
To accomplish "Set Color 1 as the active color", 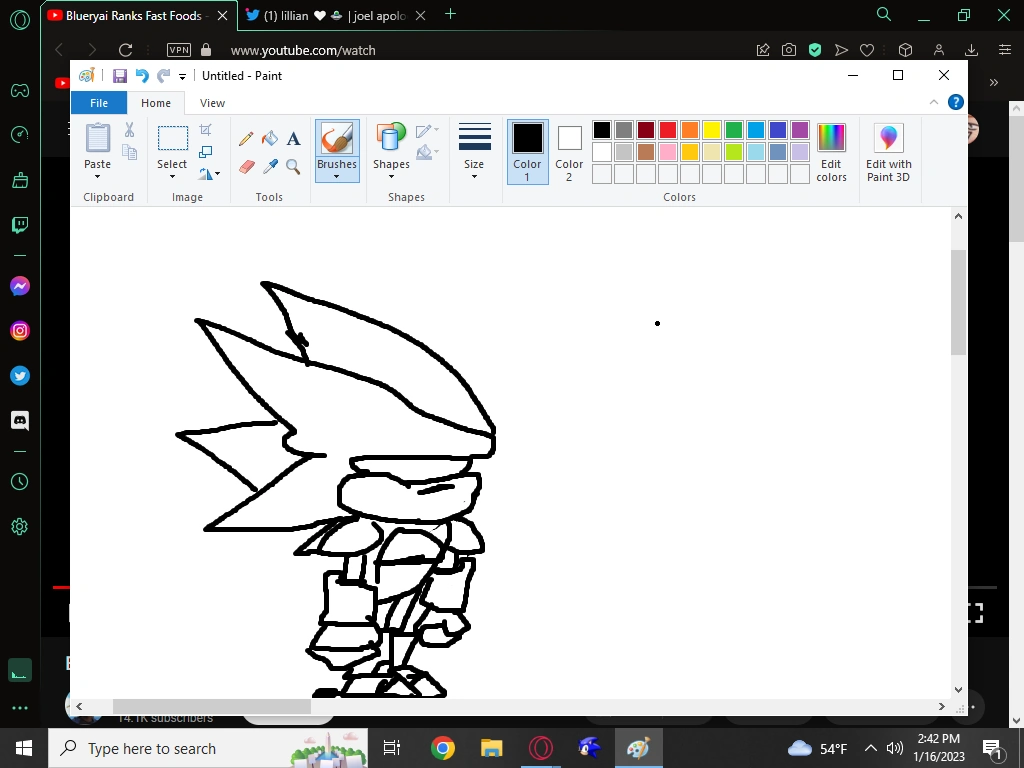I will pyautogui.click(x=527, y=151).
